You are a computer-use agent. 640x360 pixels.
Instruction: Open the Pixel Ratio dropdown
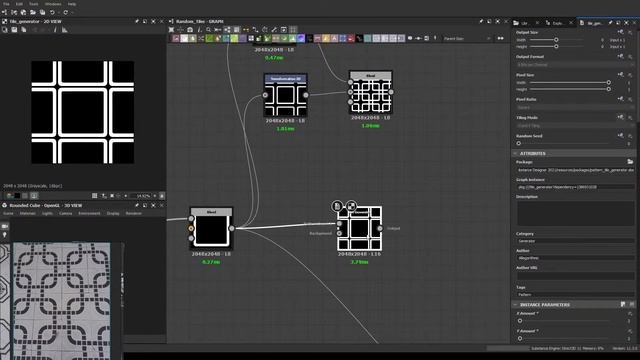[576, 107]
